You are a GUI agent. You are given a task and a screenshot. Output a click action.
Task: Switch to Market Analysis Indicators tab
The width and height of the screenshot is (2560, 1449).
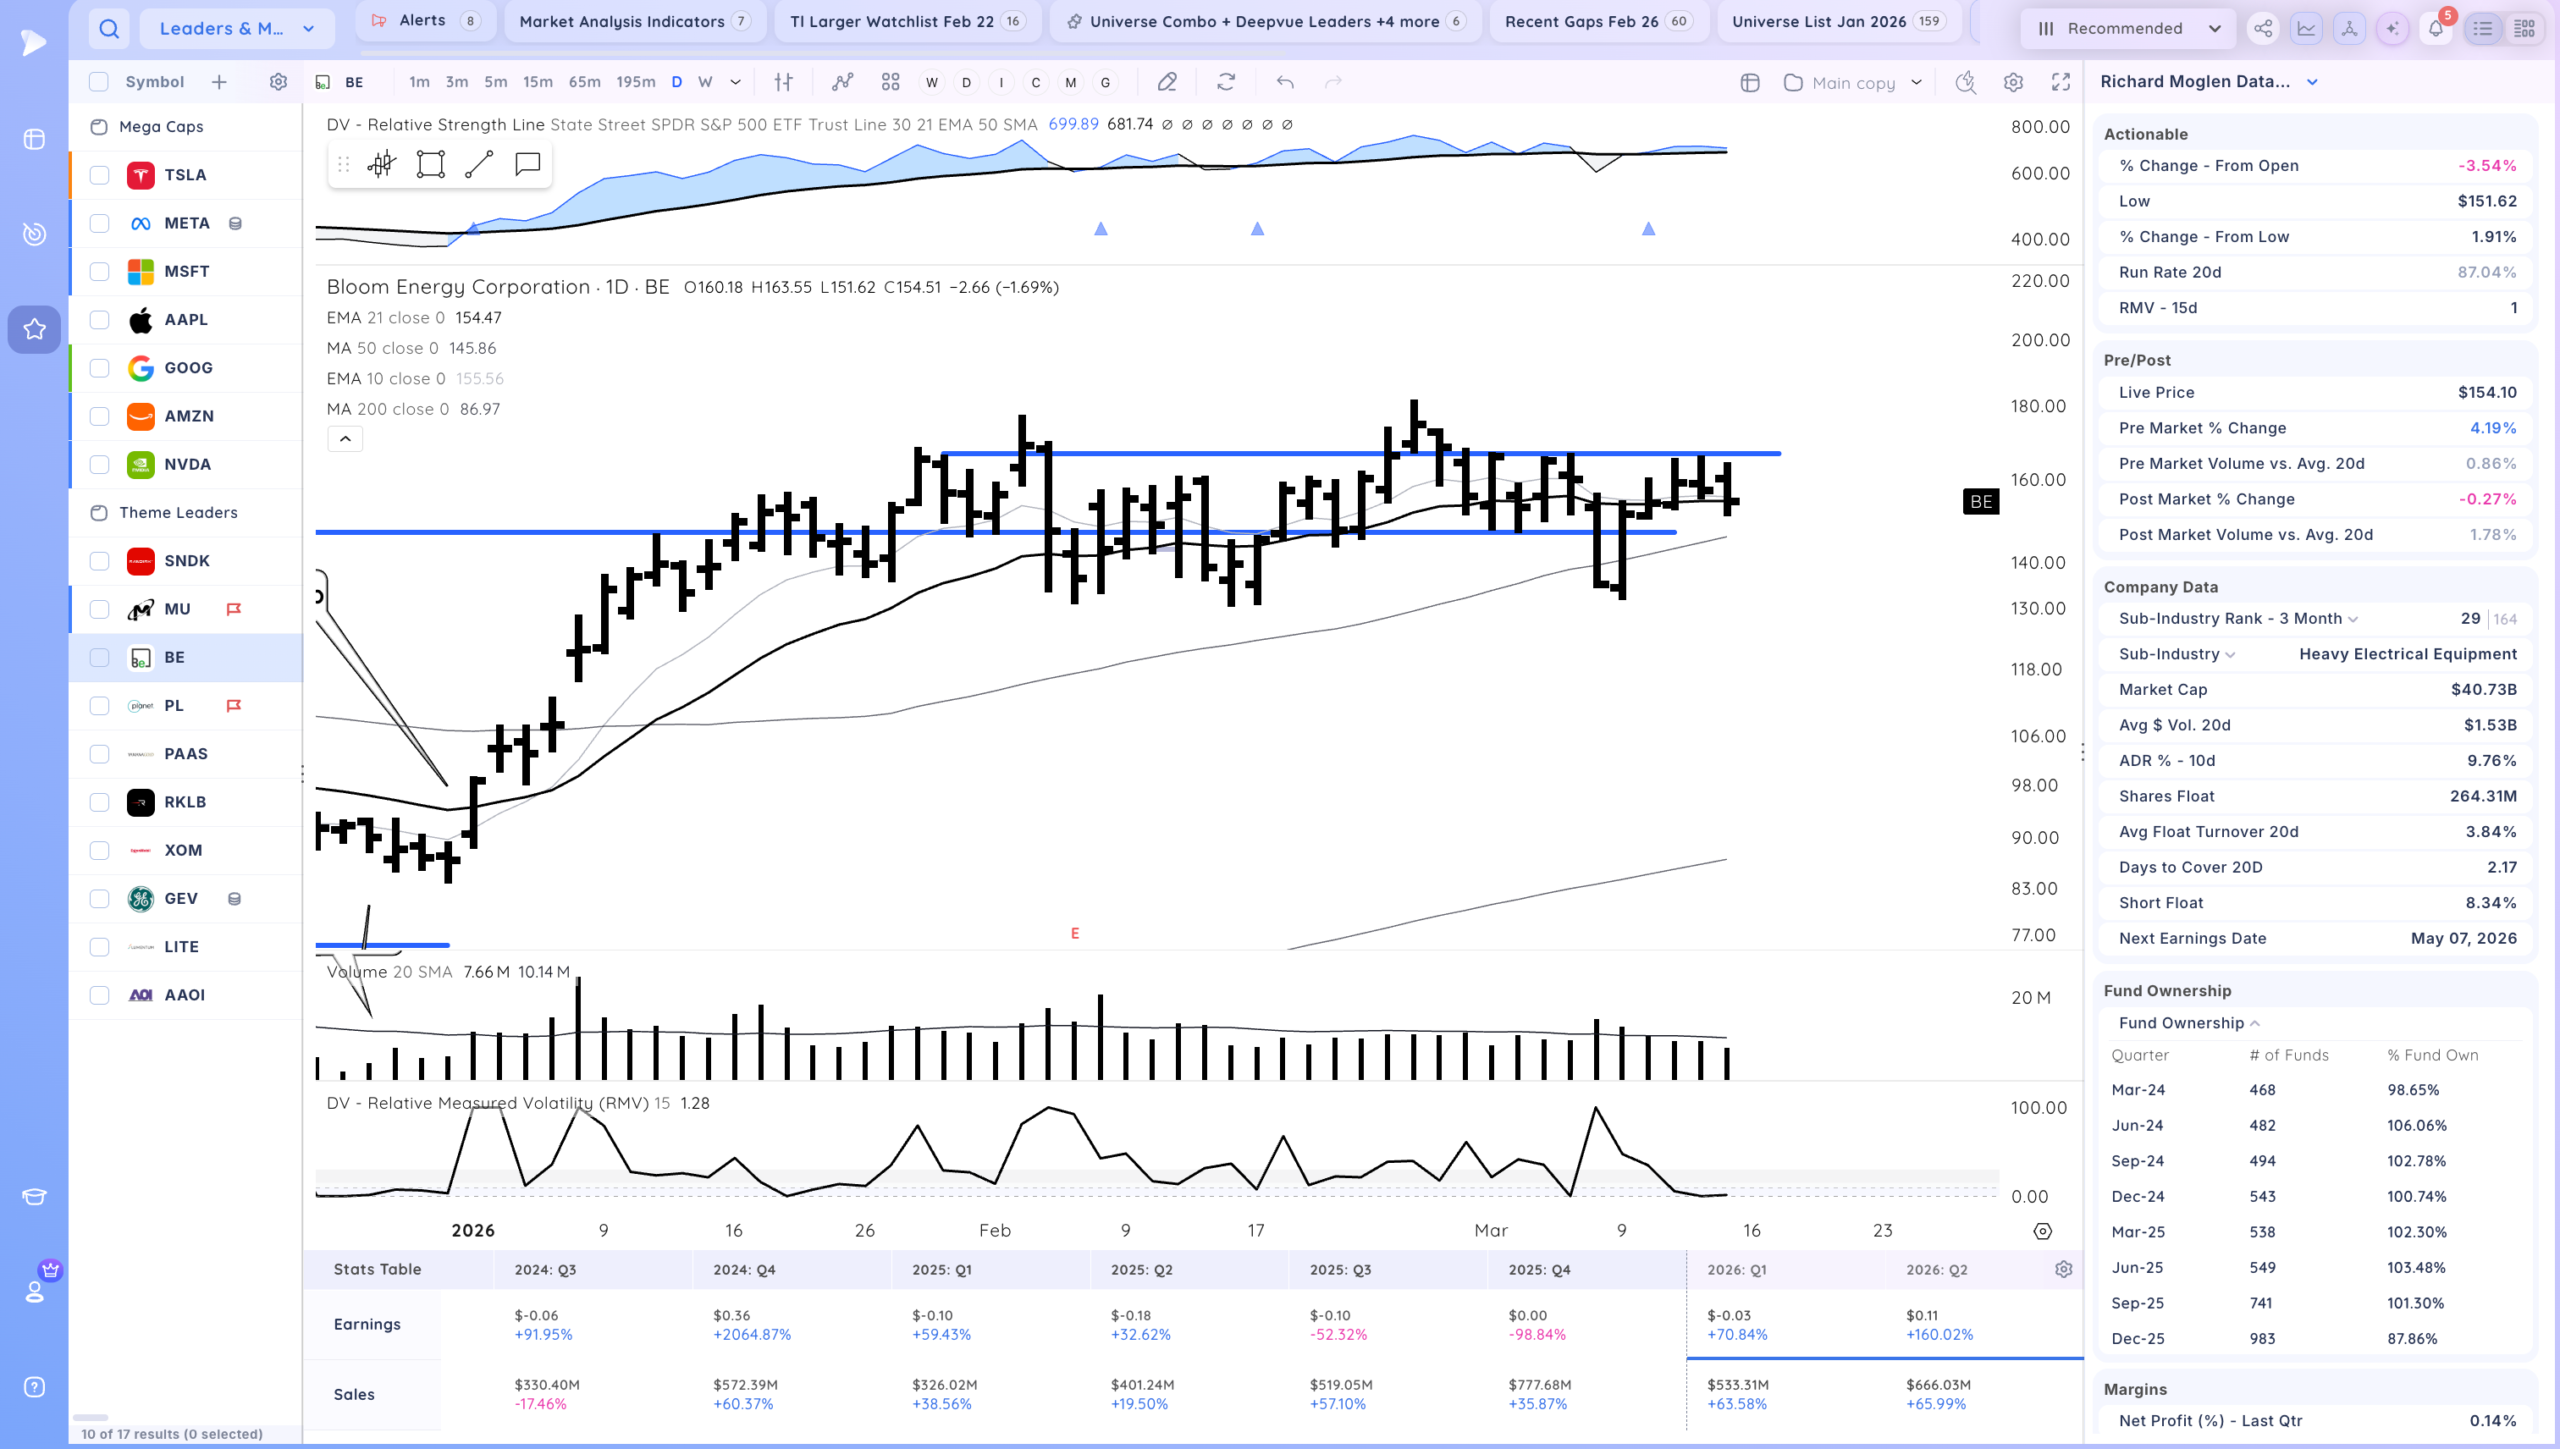pyautogui.click(x=634, y=21)
